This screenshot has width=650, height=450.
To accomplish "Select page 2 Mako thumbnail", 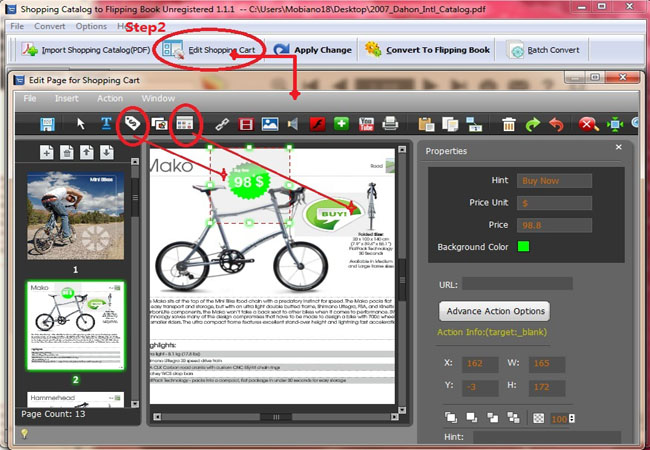I will pos(75,326).
